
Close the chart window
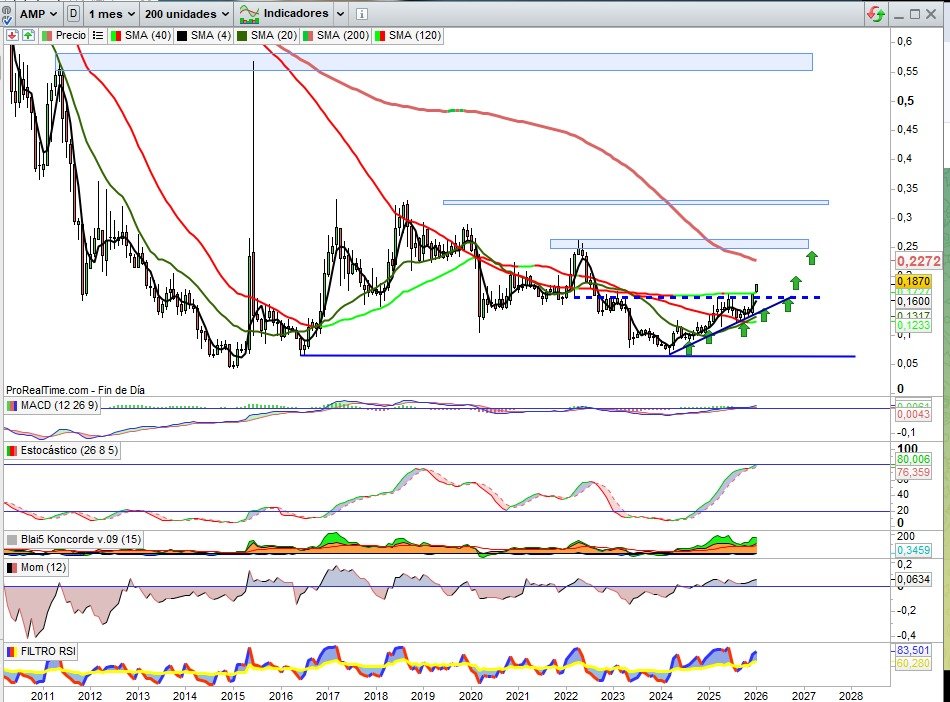click(931, 14)
